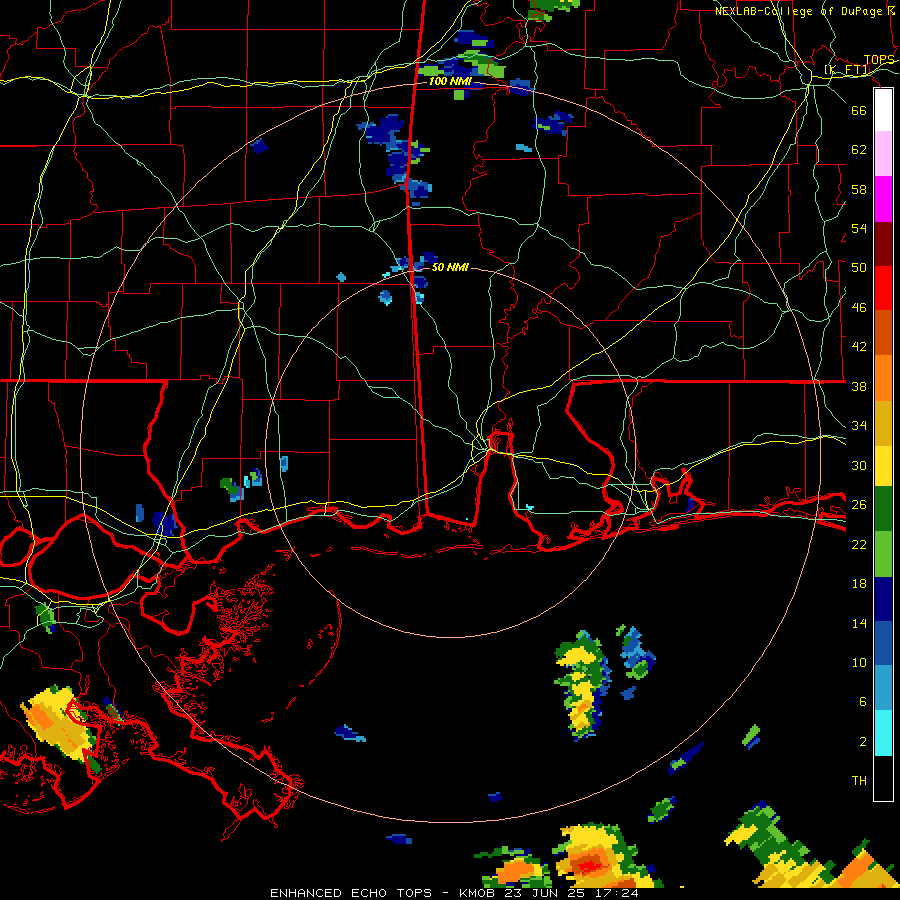Click the legend value "18"
900x900 pixels.
coord(859,584)
